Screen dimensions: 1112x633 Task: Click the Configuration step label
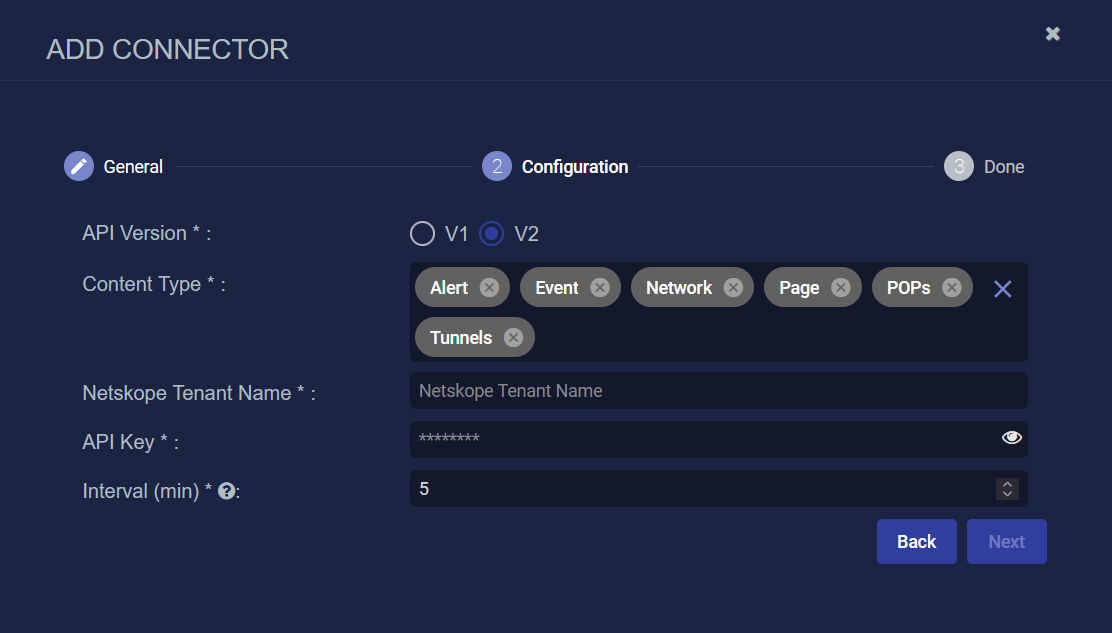click(x=575, y=167)
